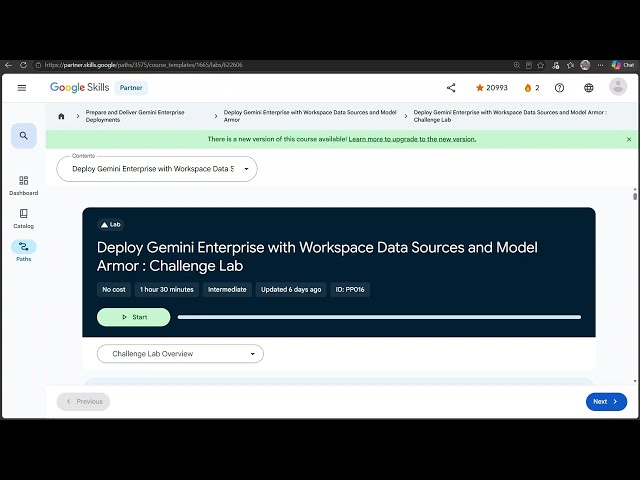Click the 'Lab' tag badge

pos(111,224)
